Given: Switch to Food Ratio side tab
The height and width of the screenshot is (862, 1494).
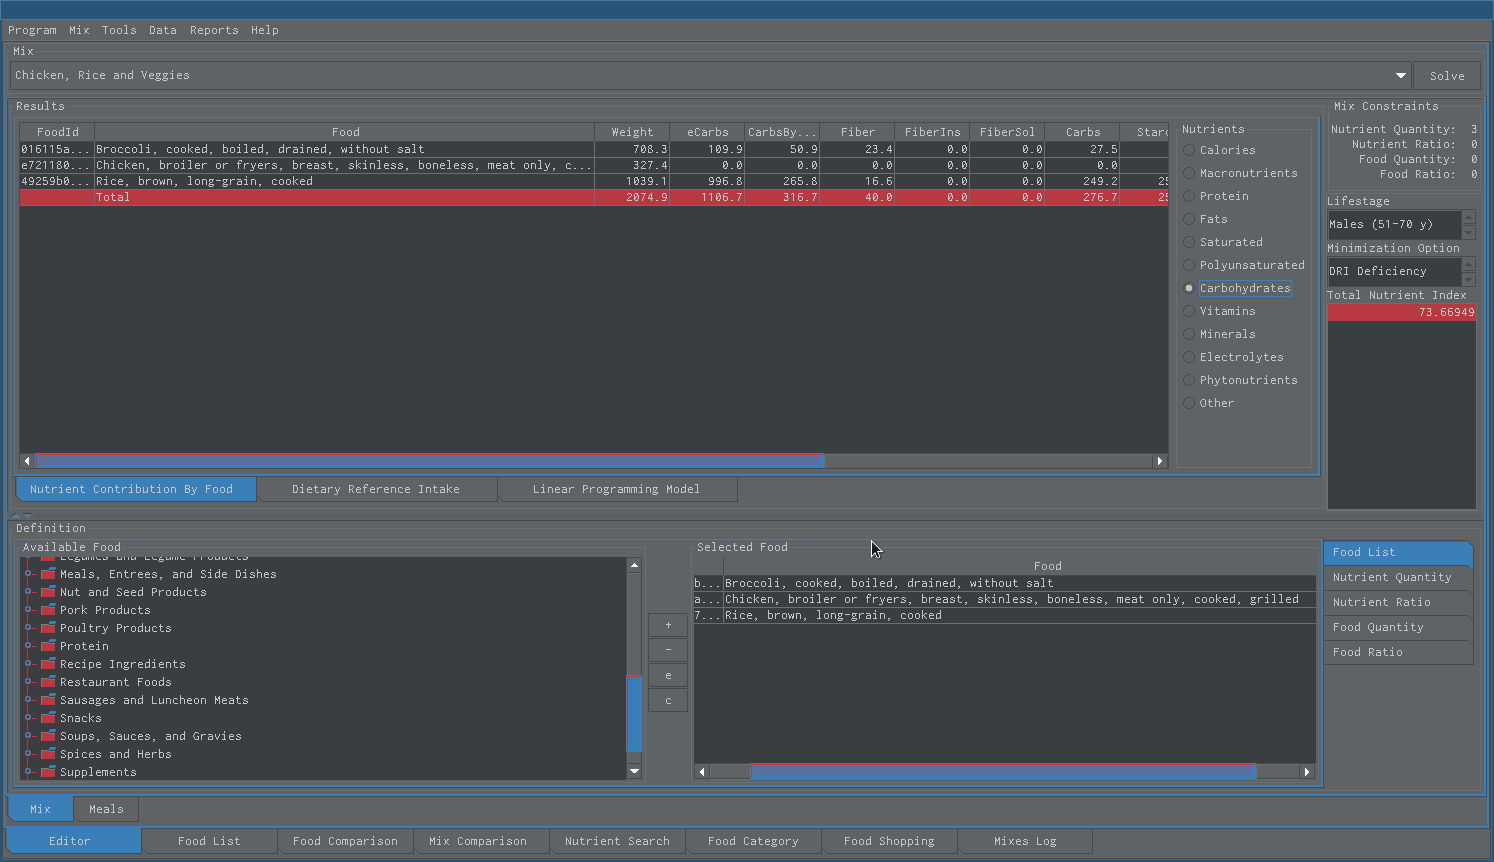Looking at the screenshot, I should tap(1397, 652).
